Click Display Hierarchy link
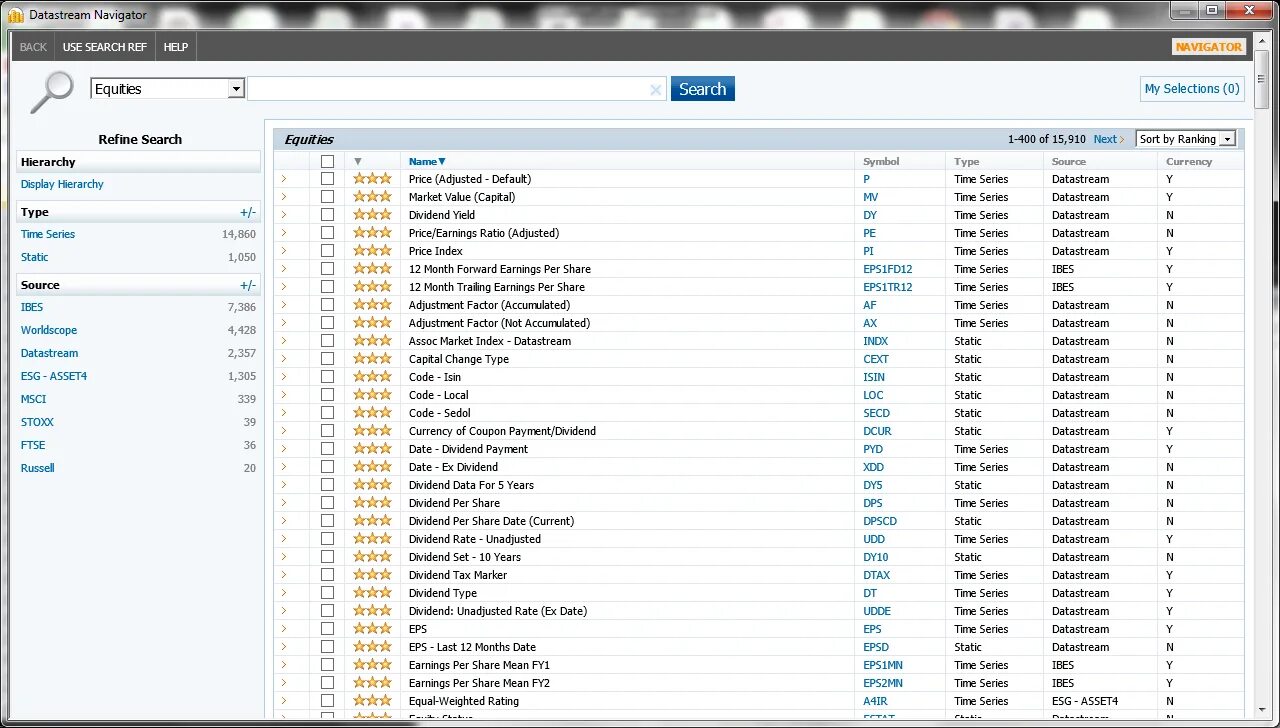Viewport: 1280px width, 728px height. coord(62,184)
